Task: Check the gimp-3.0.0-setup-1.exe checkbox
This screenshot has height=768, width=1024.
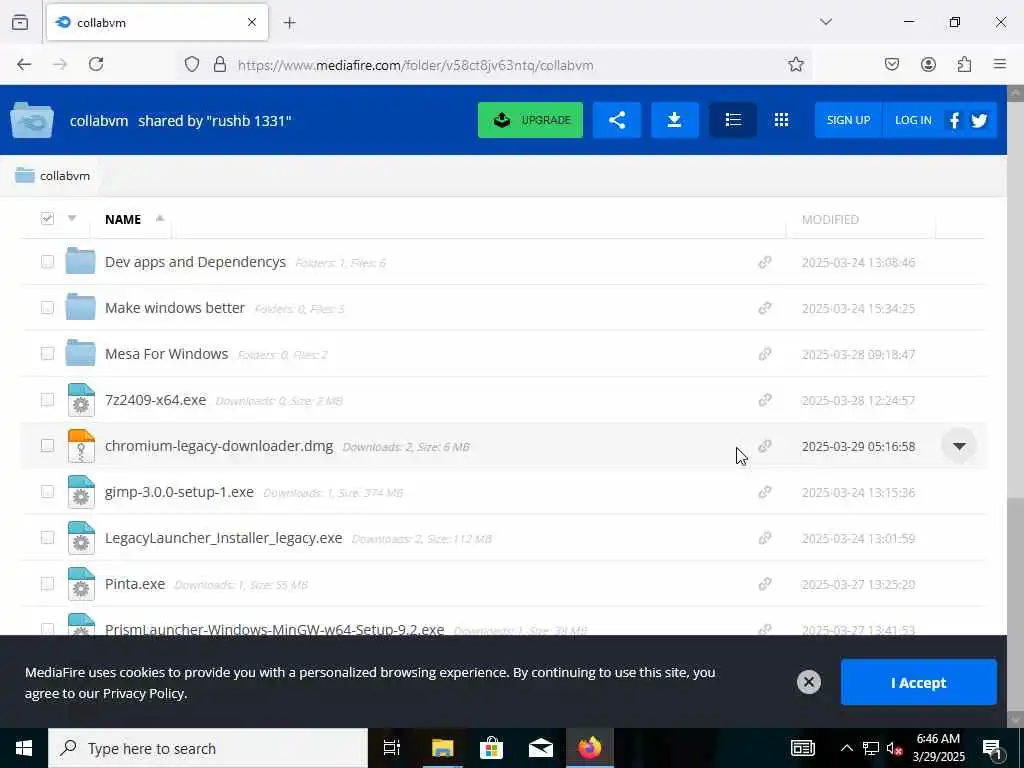Action: (47, 492)
